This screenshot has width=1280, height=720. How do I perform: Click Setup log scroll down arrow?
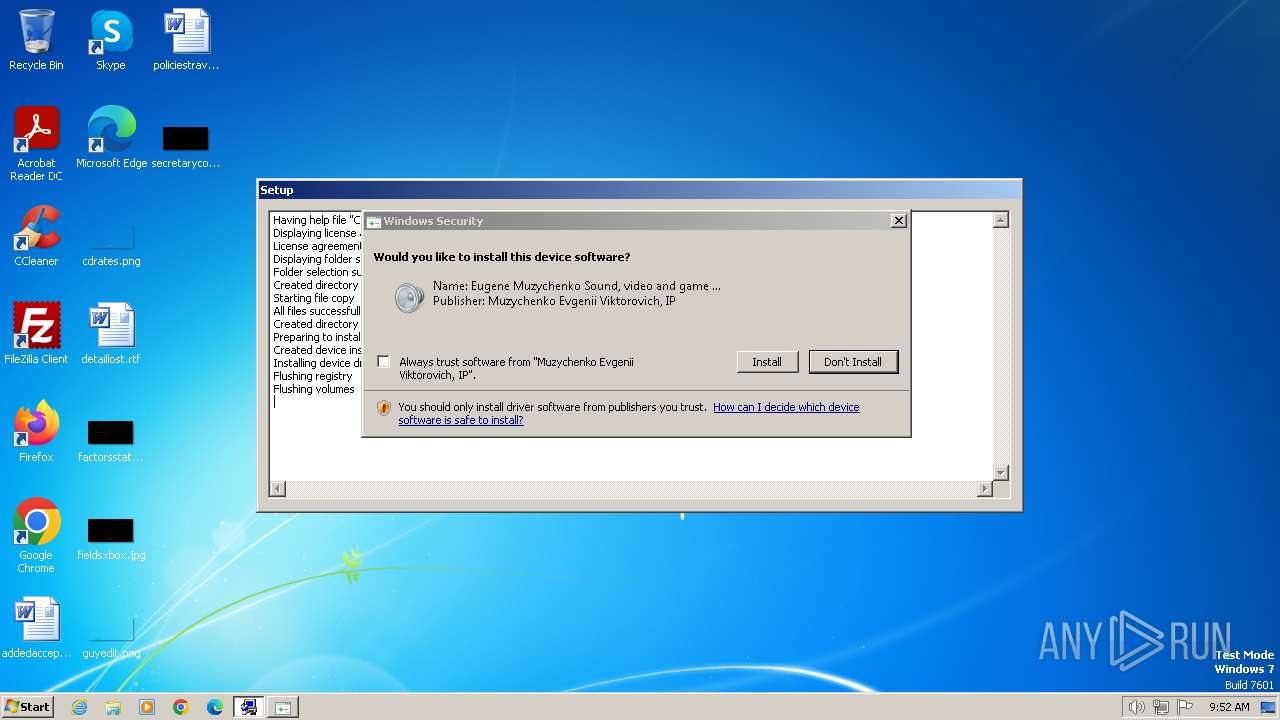[x=1001, y=472]
